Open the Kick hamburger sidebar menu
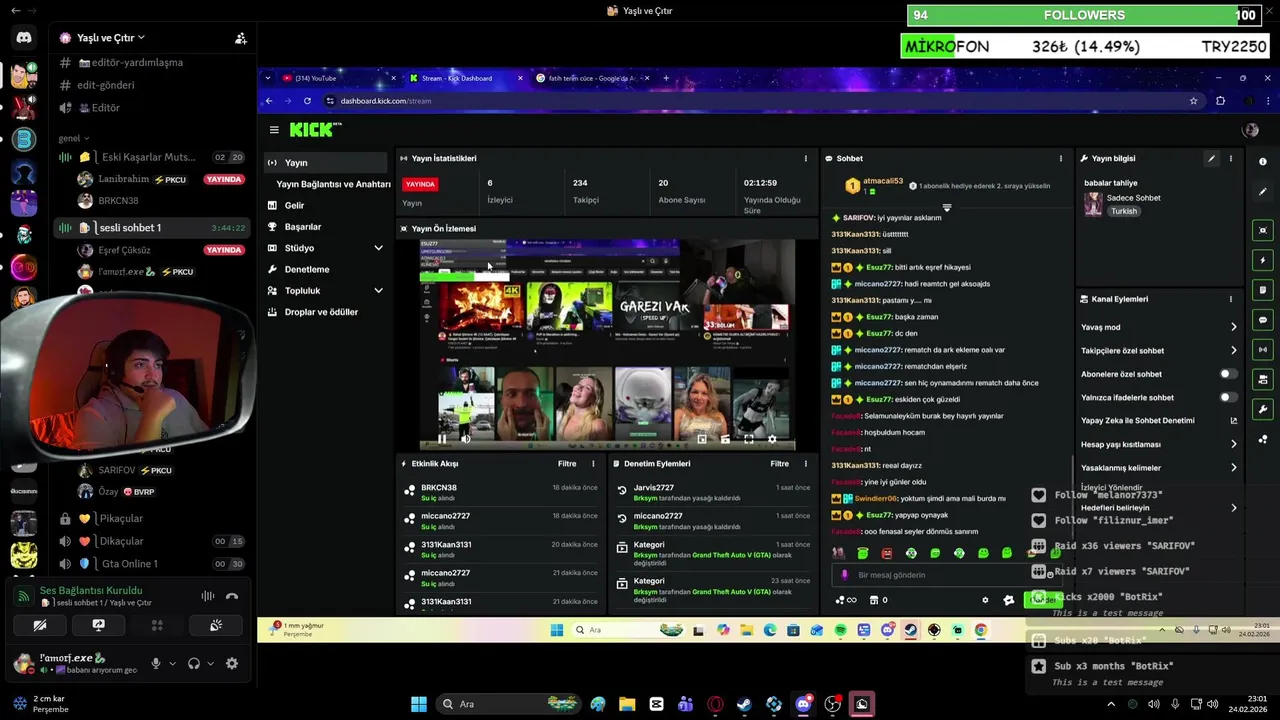The width and height of the screenshot is (1280, 720). (x=274, y=130)
